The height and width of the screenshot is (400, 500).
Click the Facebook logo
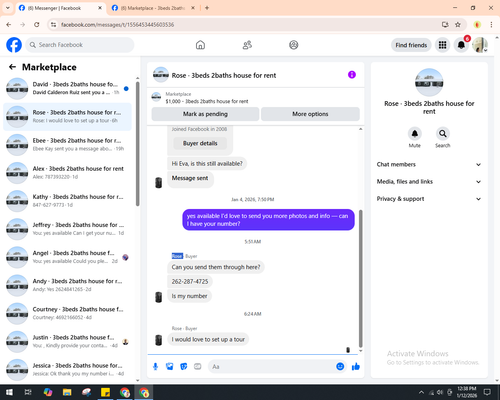pyautogui.click(x=14, y=45)
